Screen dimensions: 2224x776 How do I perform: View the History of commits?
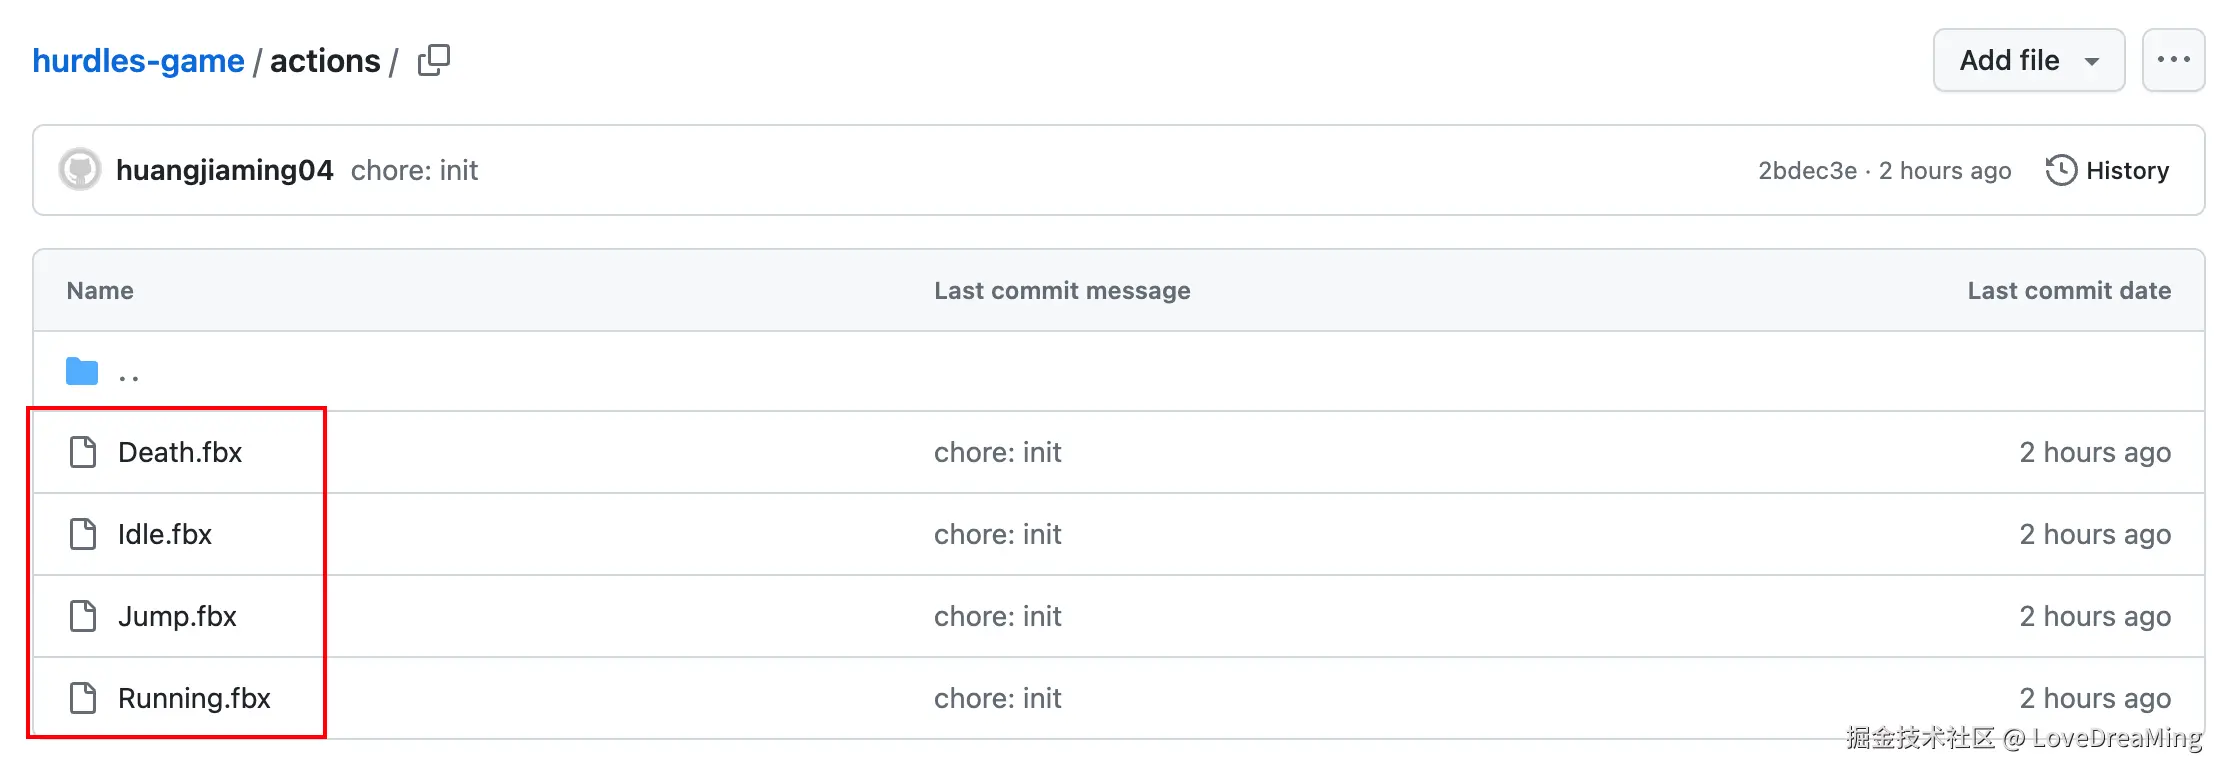[2126, 171]
